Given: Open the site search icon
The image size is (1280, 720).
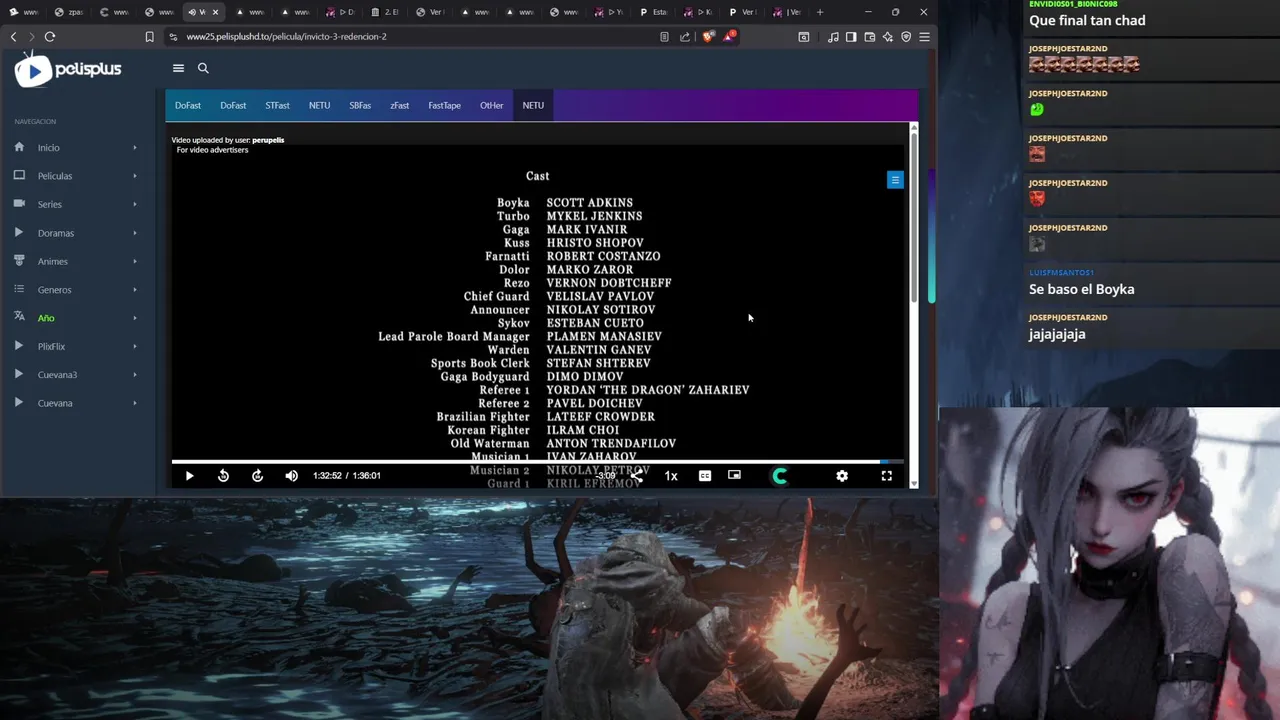Looking at the screenshot, I should point(203,68).
